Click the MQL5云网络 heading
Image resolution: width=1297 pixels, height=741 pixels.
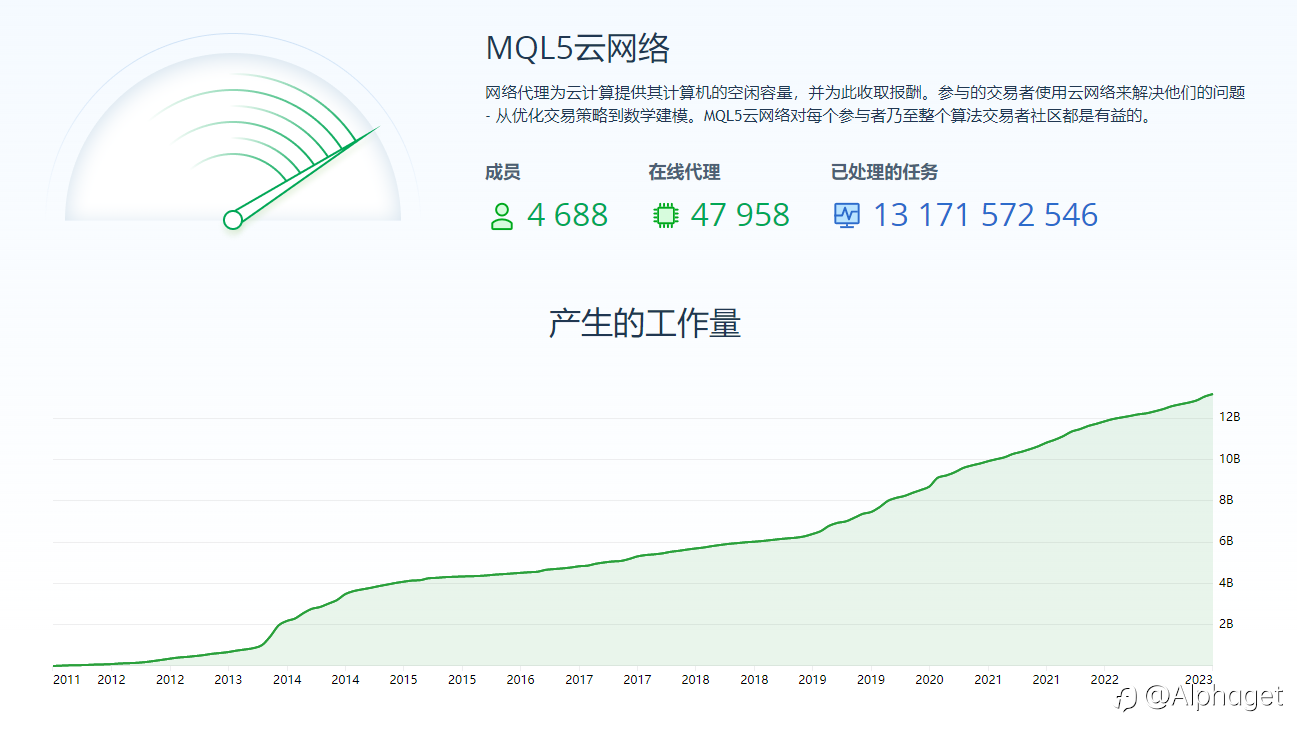point(577,47)
